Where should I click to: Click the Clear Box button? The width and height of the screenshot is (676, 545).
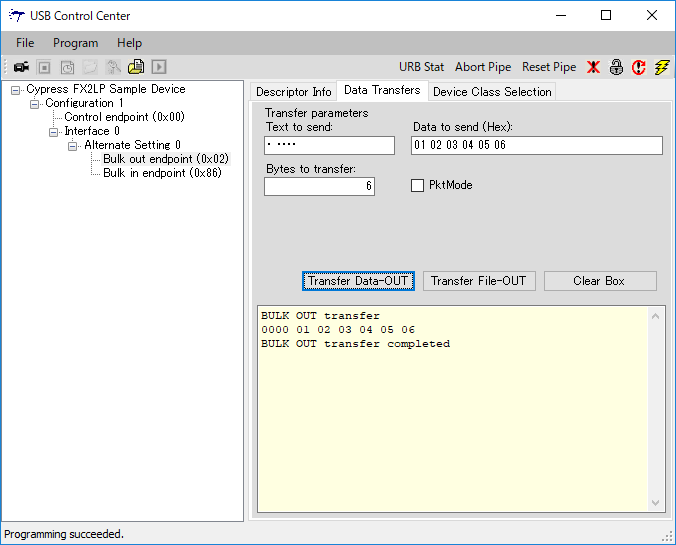600,281
